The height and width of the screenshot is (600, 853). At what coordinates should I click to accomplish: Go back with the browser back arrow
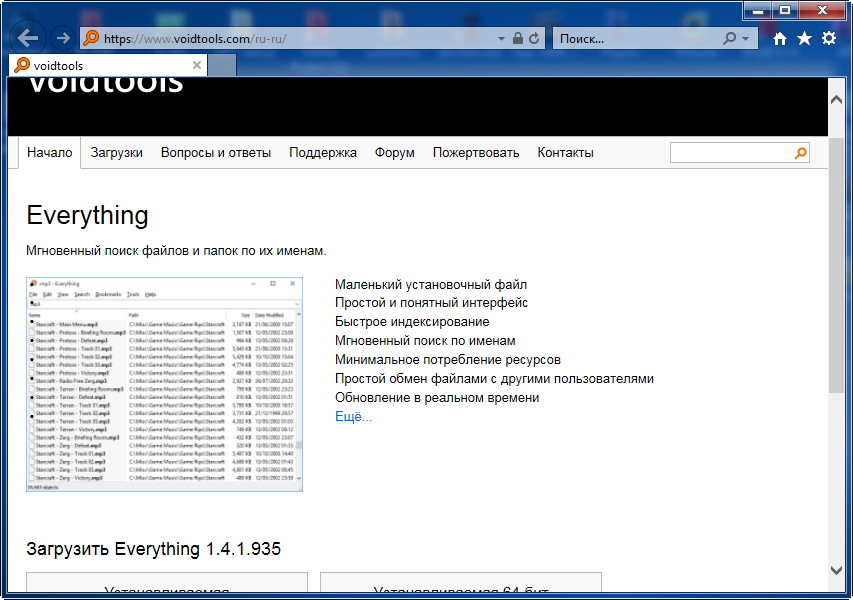coord(27,38)
